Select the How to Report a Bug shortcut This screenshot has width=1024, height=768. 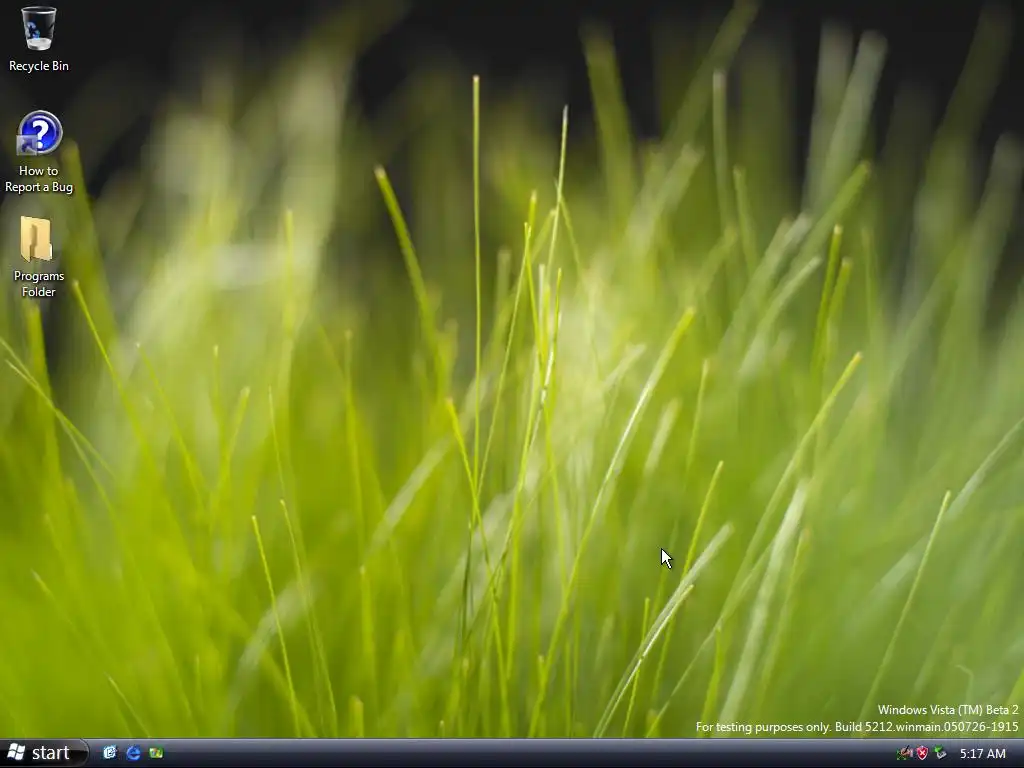click(39, 133)
